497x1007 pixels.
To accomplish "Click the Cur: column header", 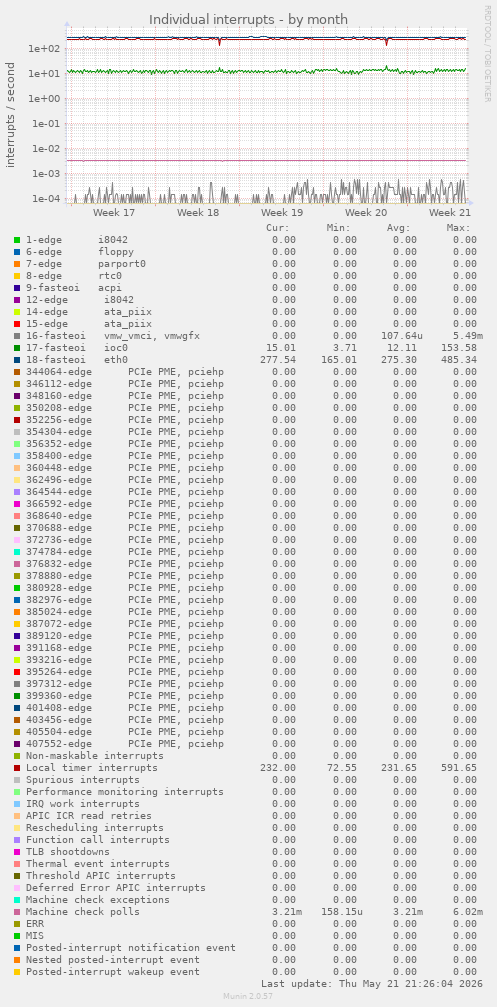I will point(277,228).
